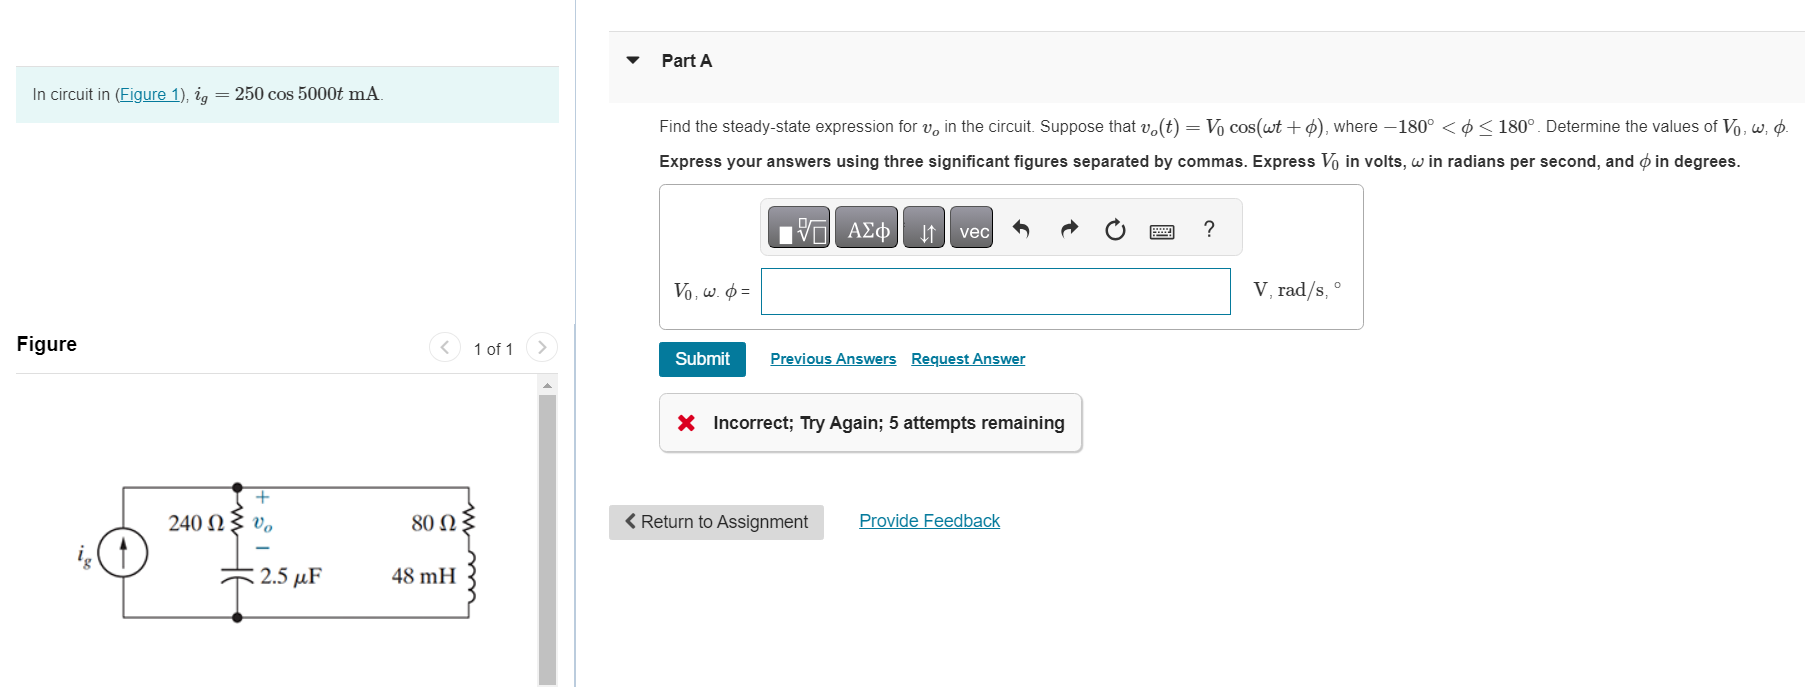Undo the last answer edit
Image resolution: width=1805 pixels, height=687 pixels.
point(1020,228)
